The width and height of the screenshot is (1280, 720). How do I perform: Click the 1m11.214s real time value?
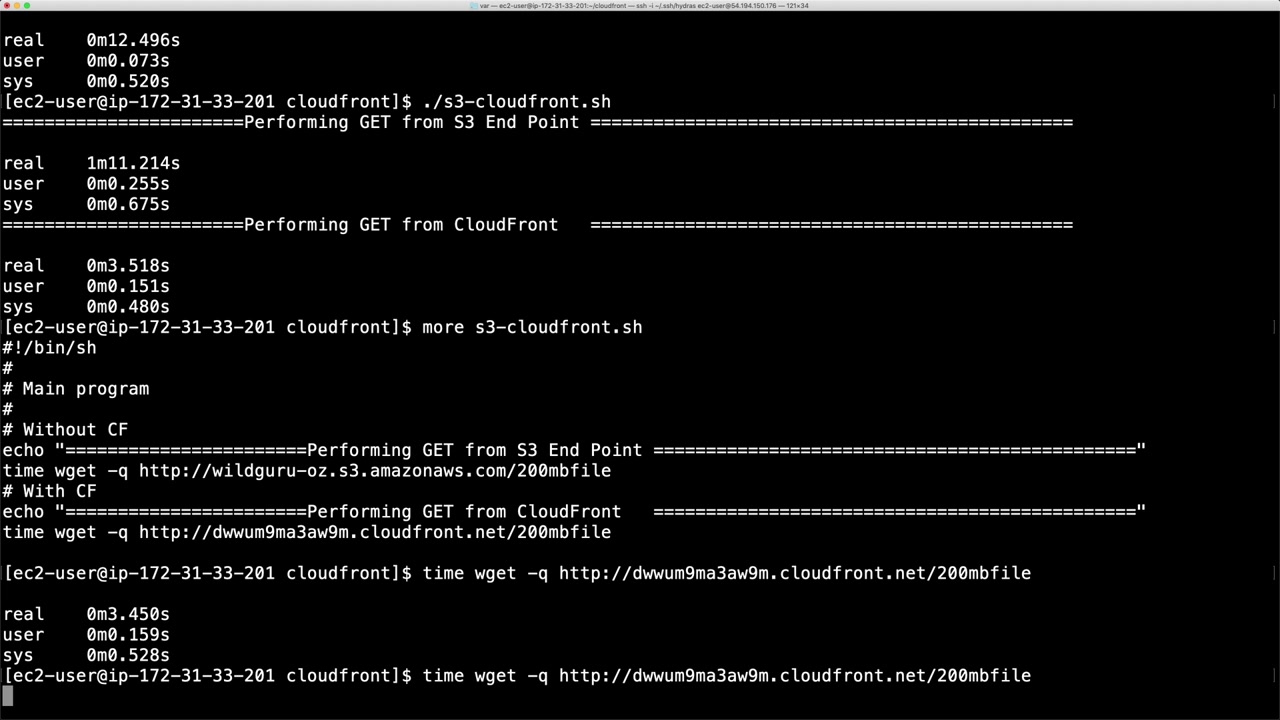click(x=133, y=163)
